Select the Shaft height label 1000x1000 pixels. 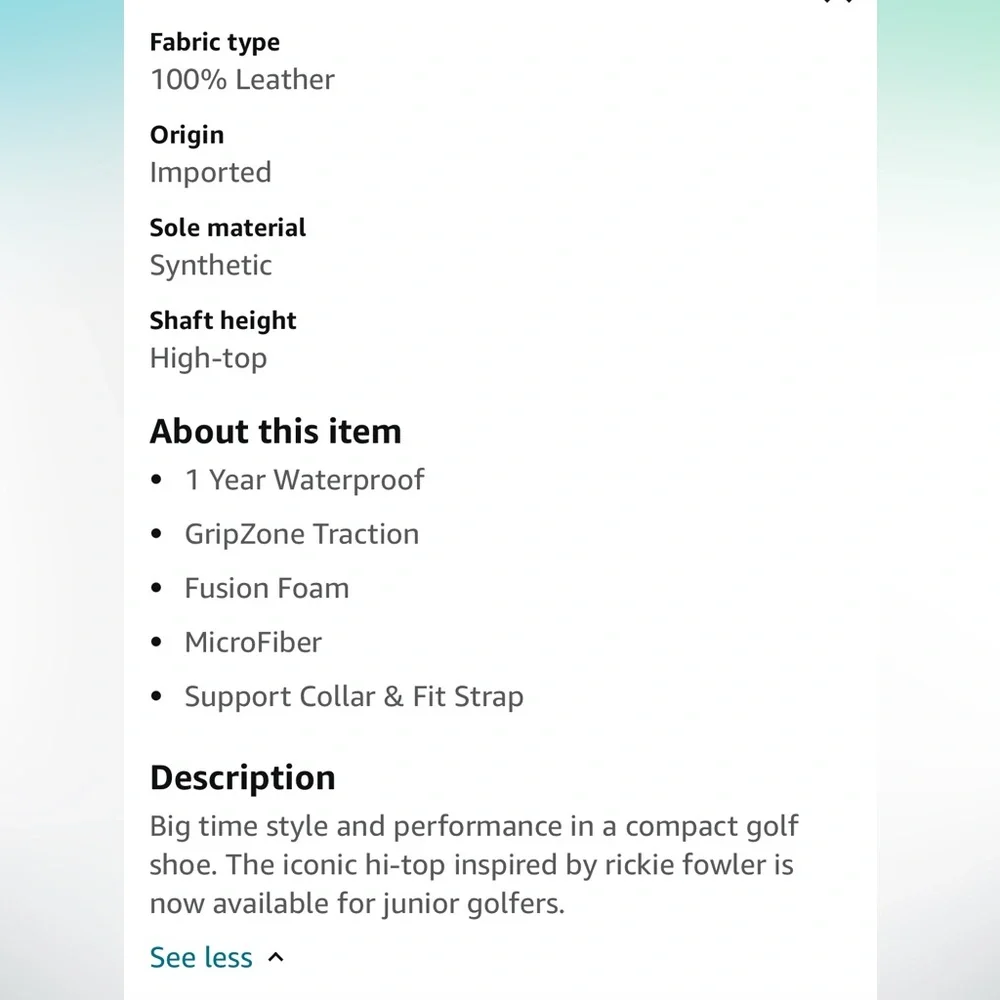tap(223, 321)
